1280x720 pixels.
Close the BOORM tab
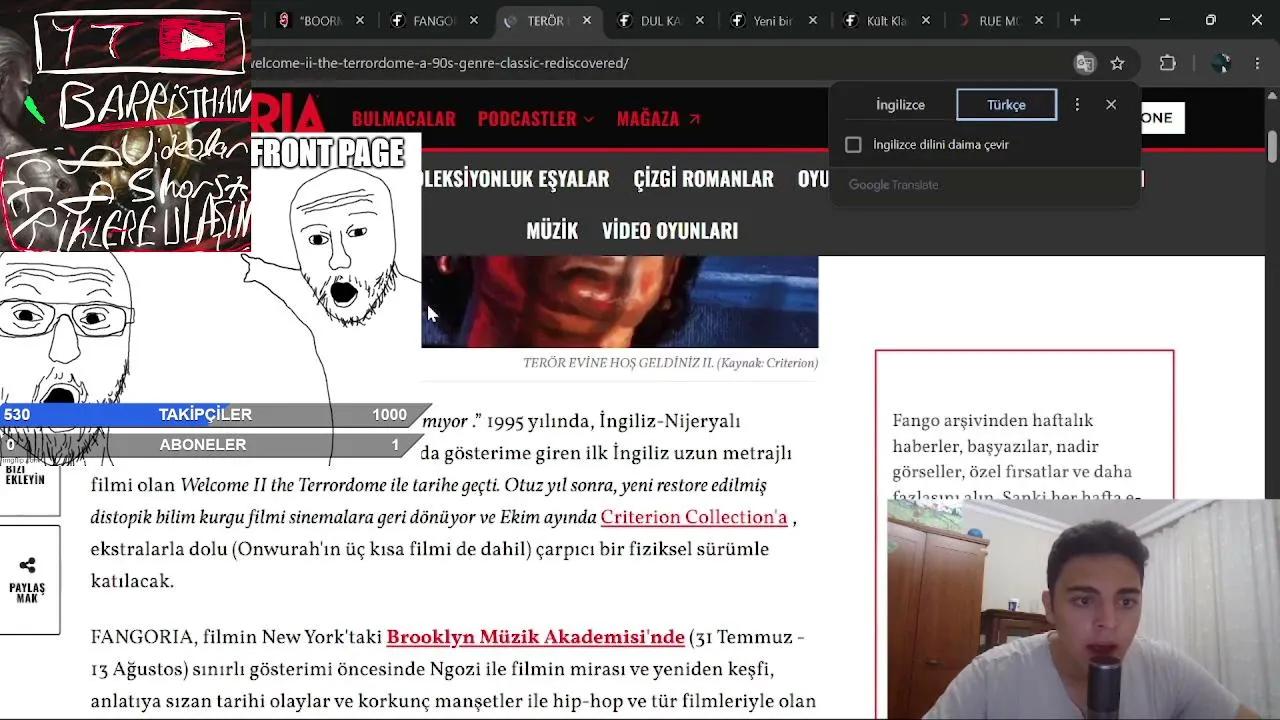point(360,20)
